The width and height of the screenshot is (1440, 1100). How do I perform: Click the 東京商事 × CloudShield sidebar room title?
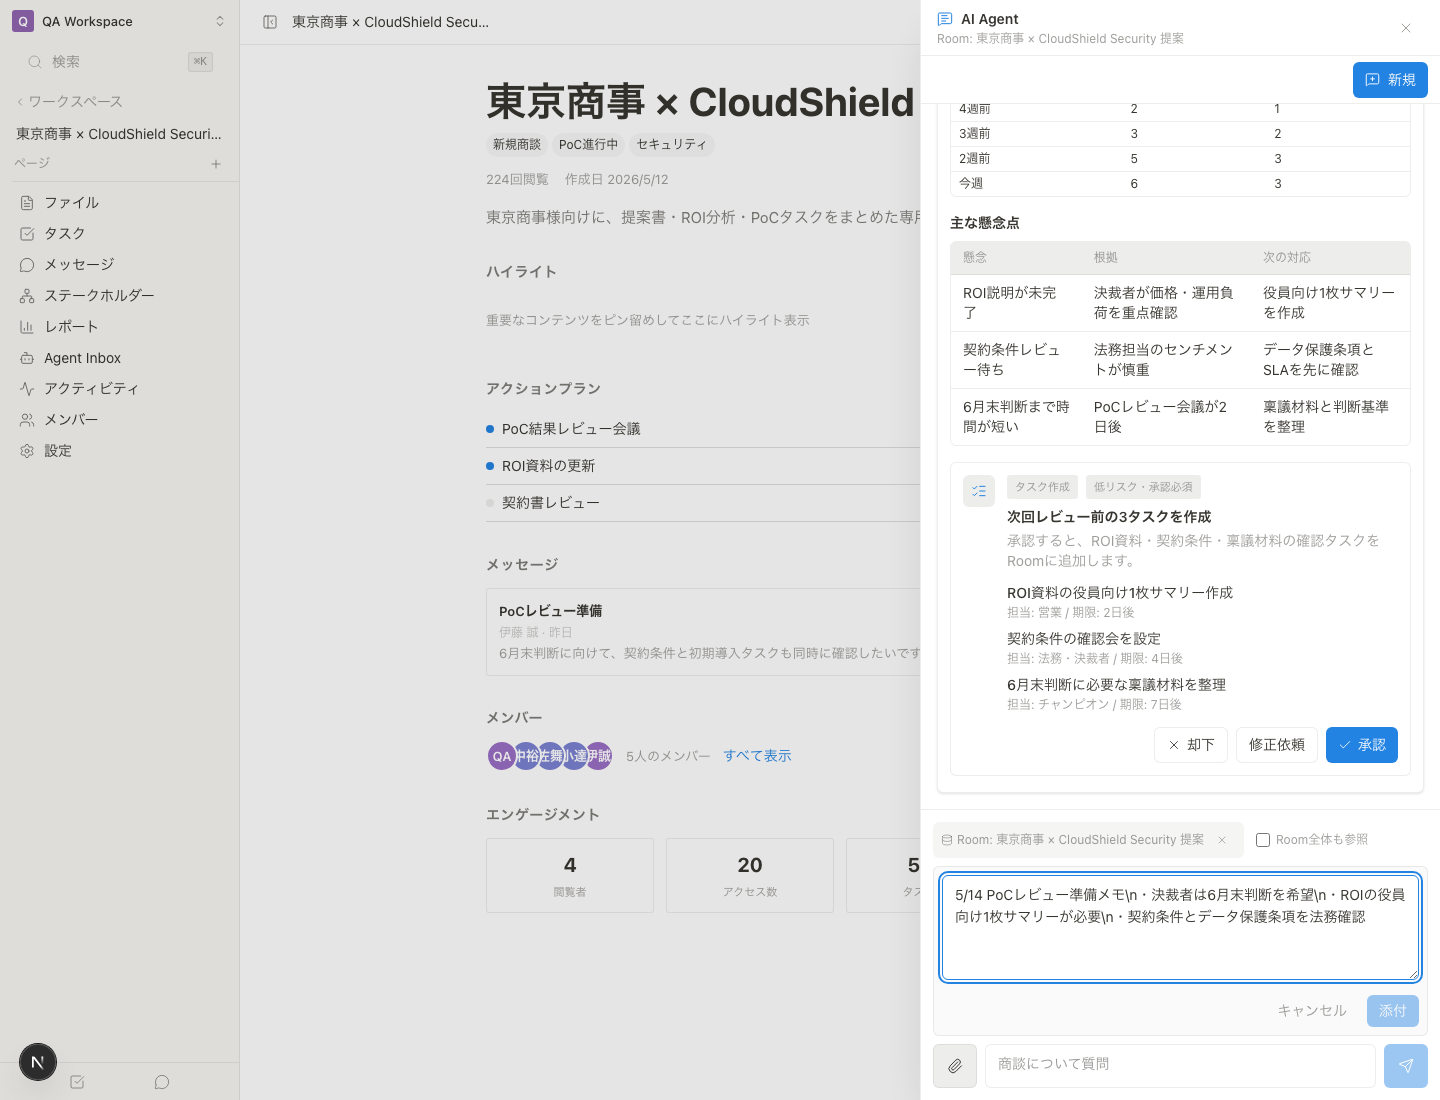tap(119, 134)
